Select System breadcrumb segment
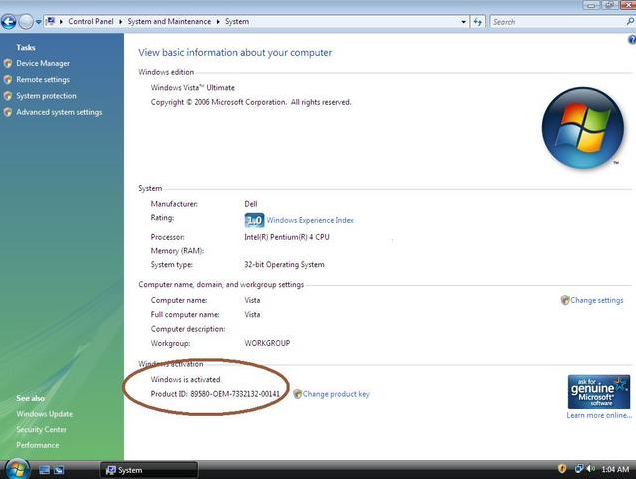This screenshot has height=479, width=636. pyautogui.click(x=237, y=21)
